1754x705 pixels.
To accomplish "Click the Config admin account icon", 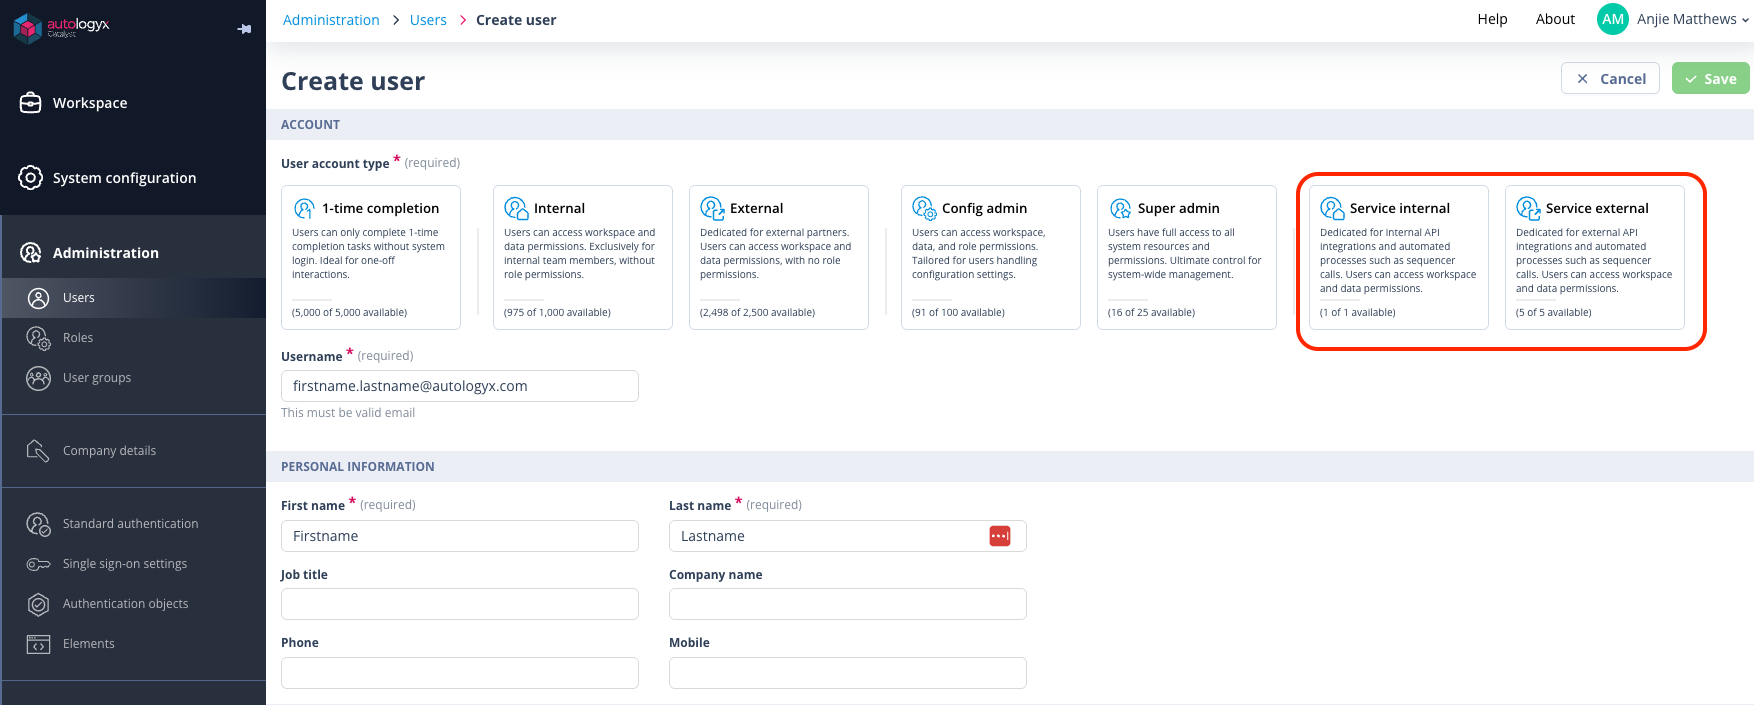I will (924, 208).
